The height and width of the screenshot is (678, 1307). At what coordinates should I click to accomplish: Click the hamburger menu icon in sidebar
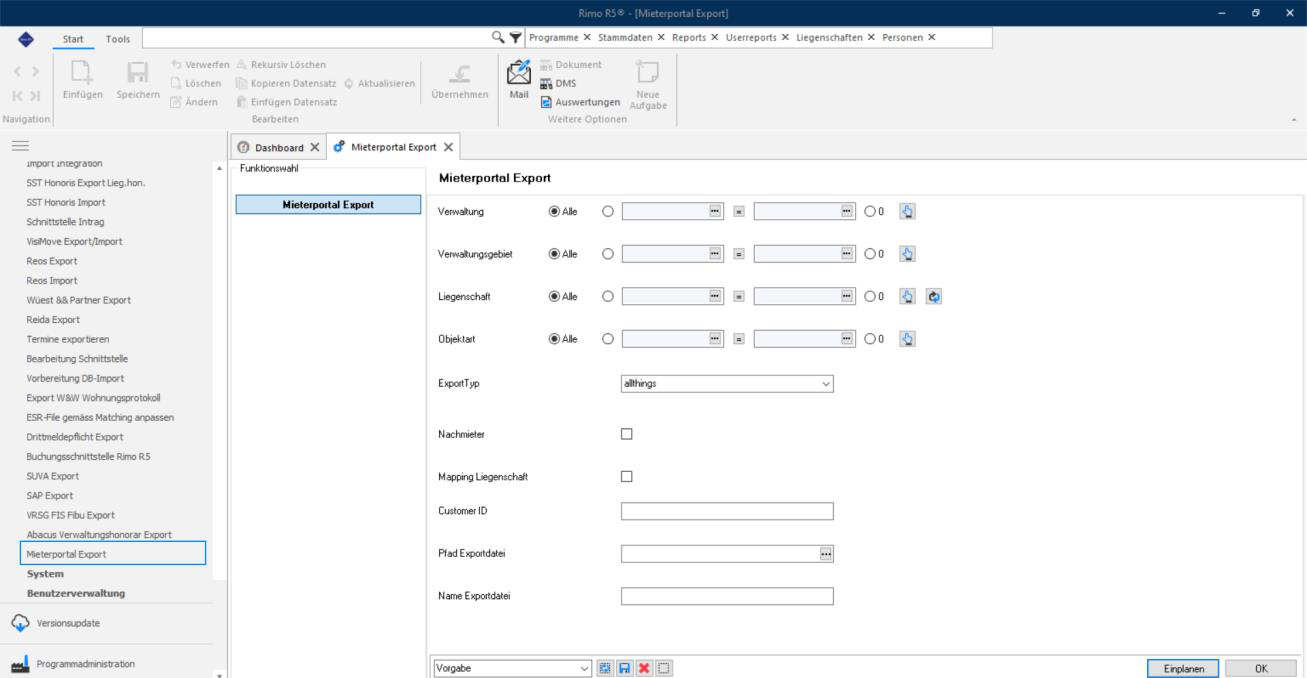click(x=18, y=146)
